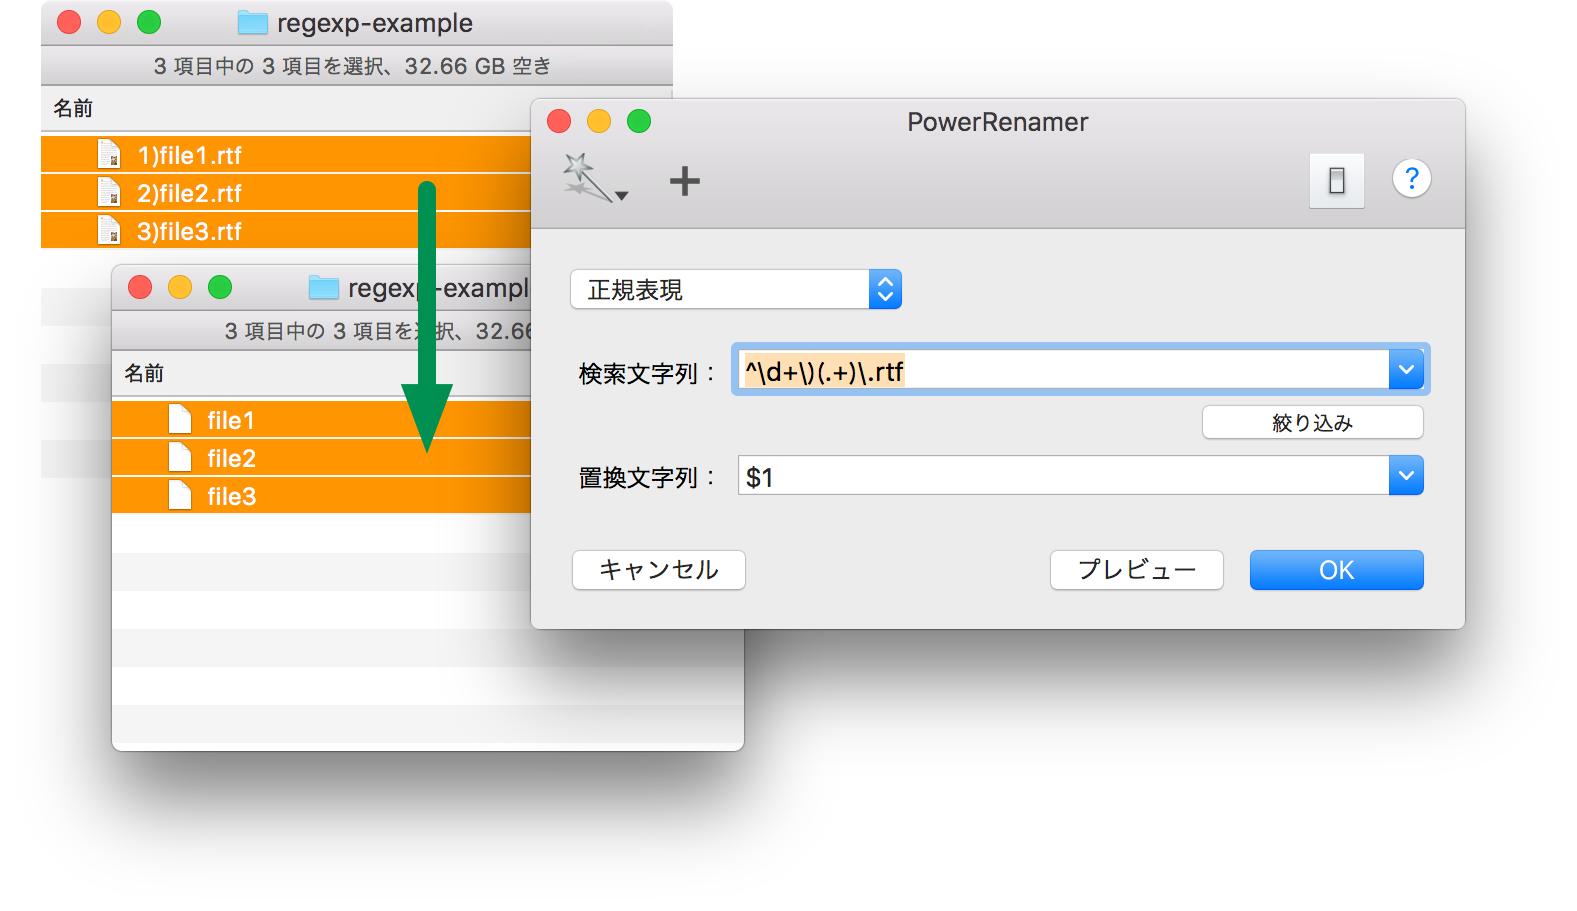This screenshot has width=1577, height=911.
Task: Click the 2)file2.rtf document icon
Action: click(x=109, y=193)
